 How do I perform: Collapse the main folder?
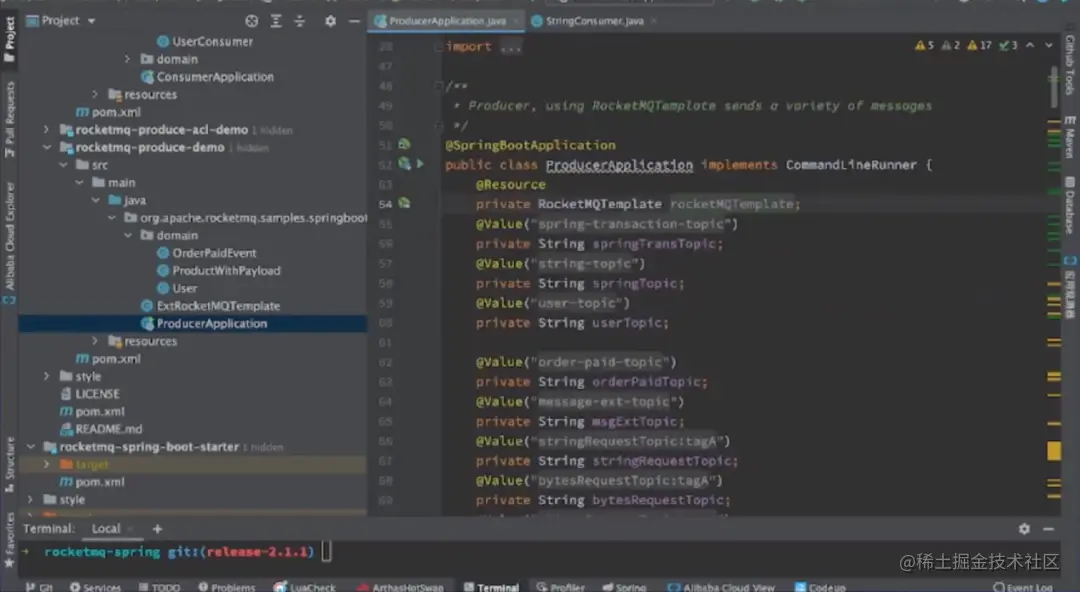click(x=79, y=183)
